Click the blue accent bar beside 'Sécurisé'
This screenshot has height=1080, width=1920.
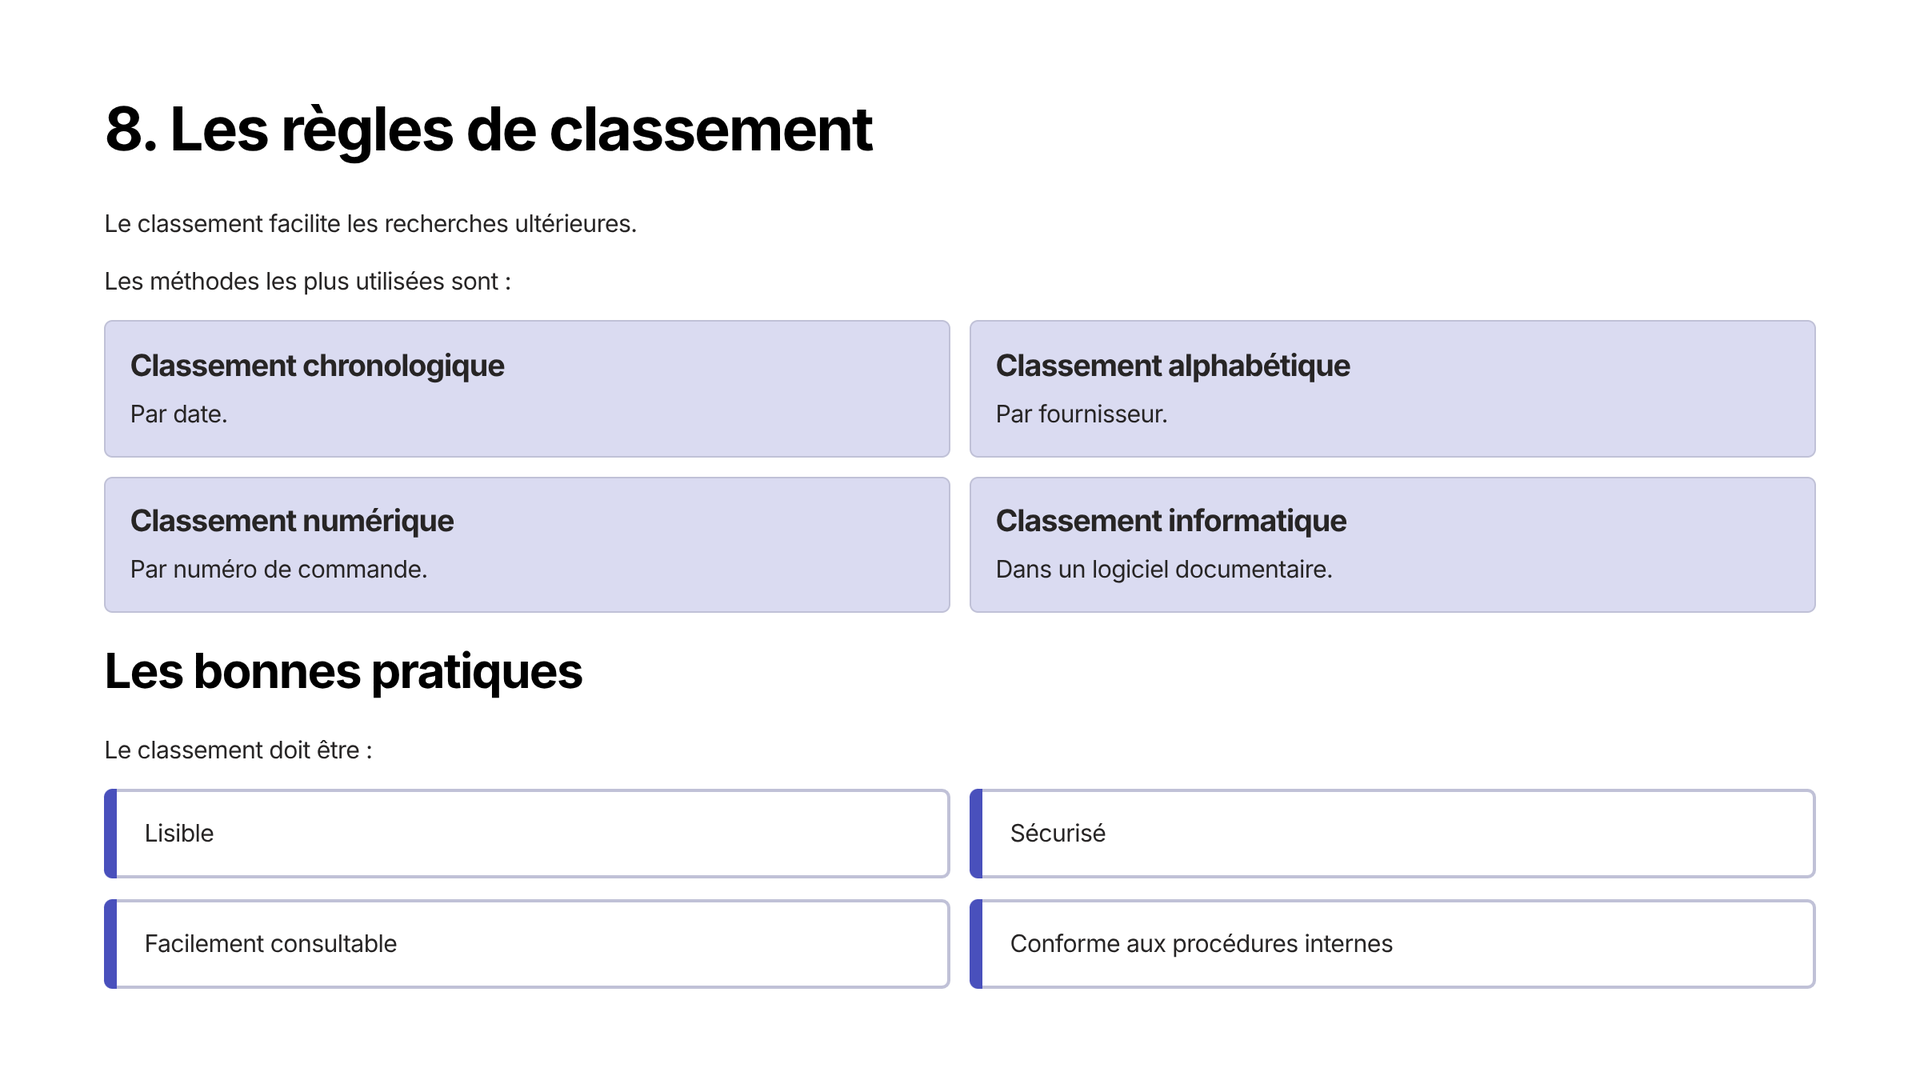[x=977, y=834]
